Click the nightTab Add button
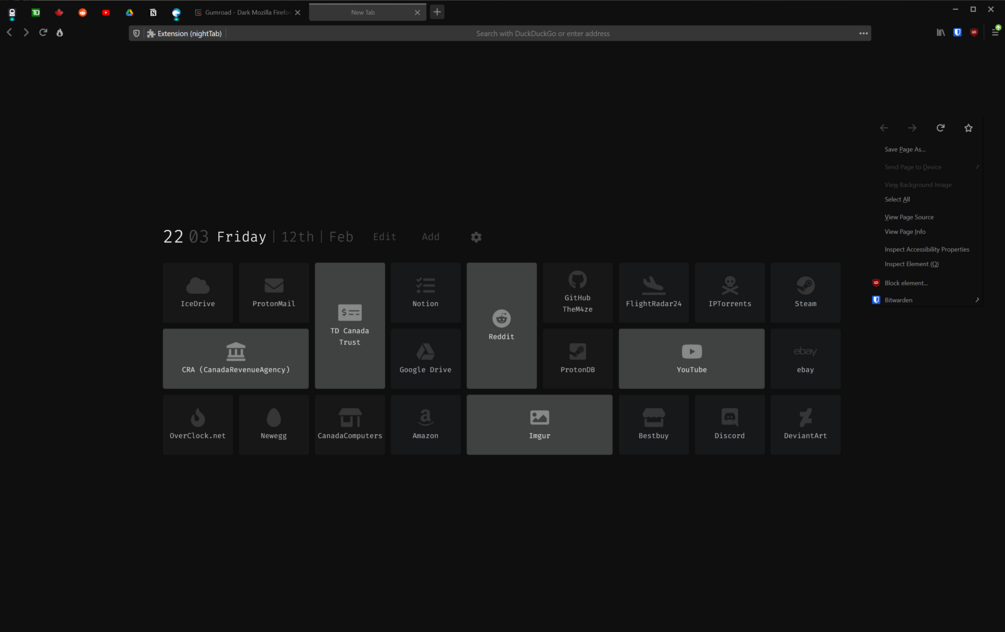The height and width of the screenshot is (632, 1005). (x=431, y=237)
